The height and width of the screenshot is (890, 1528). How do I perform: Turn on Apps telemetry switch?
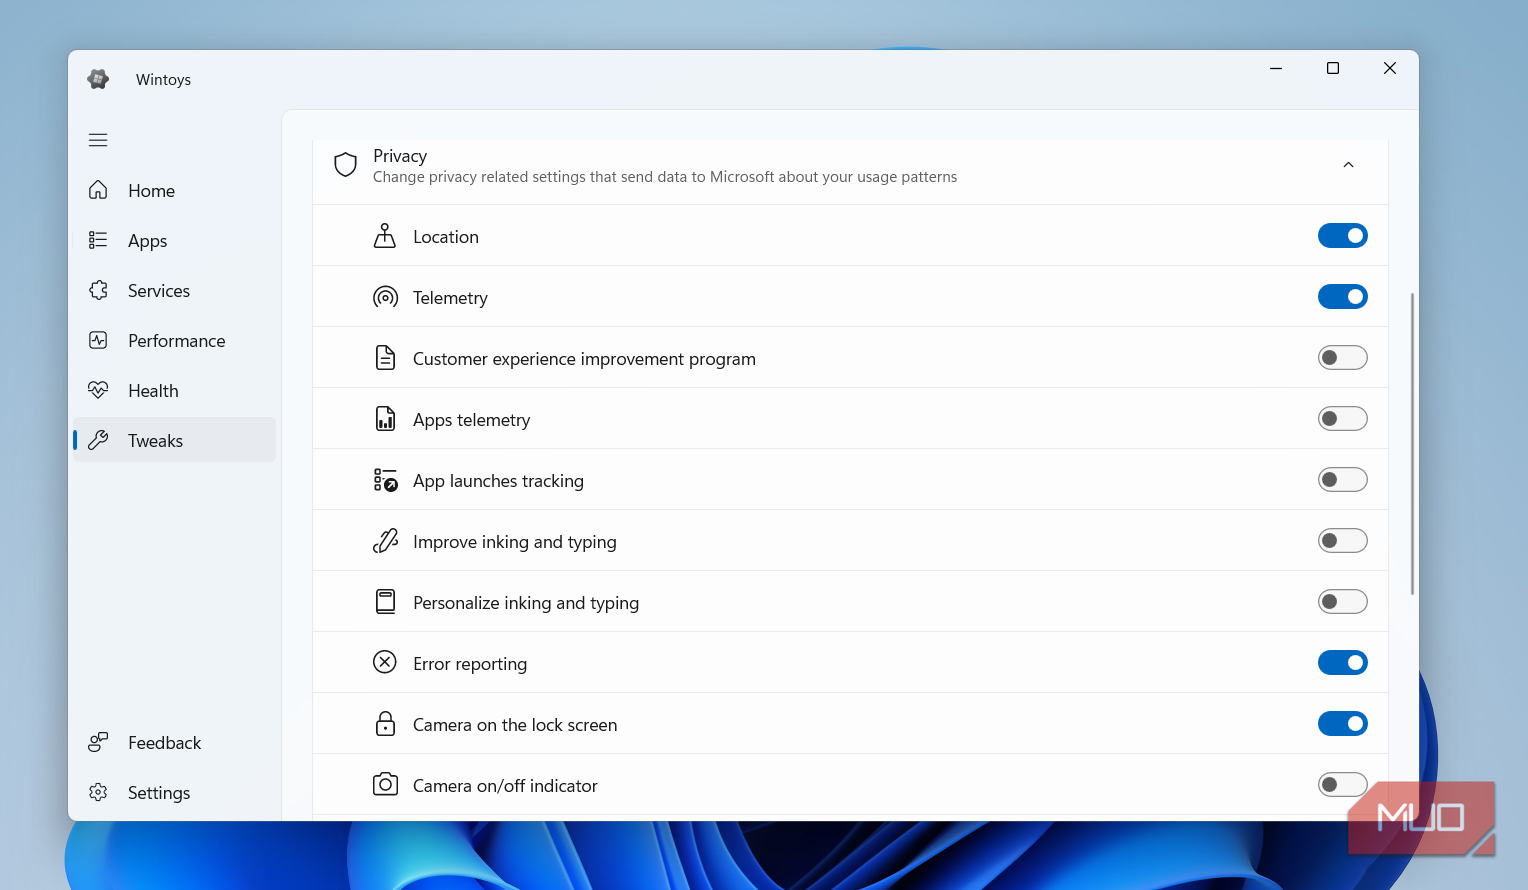[1342, 419]
